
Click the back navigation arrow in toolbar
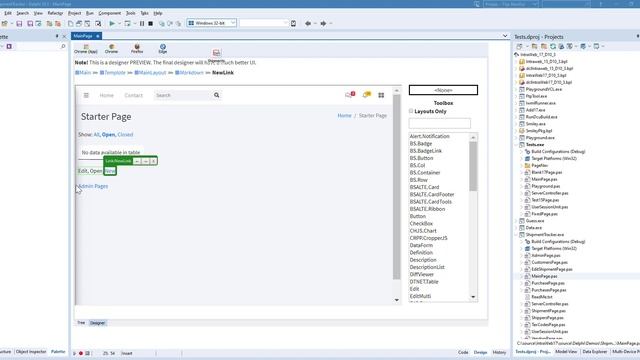308,23
